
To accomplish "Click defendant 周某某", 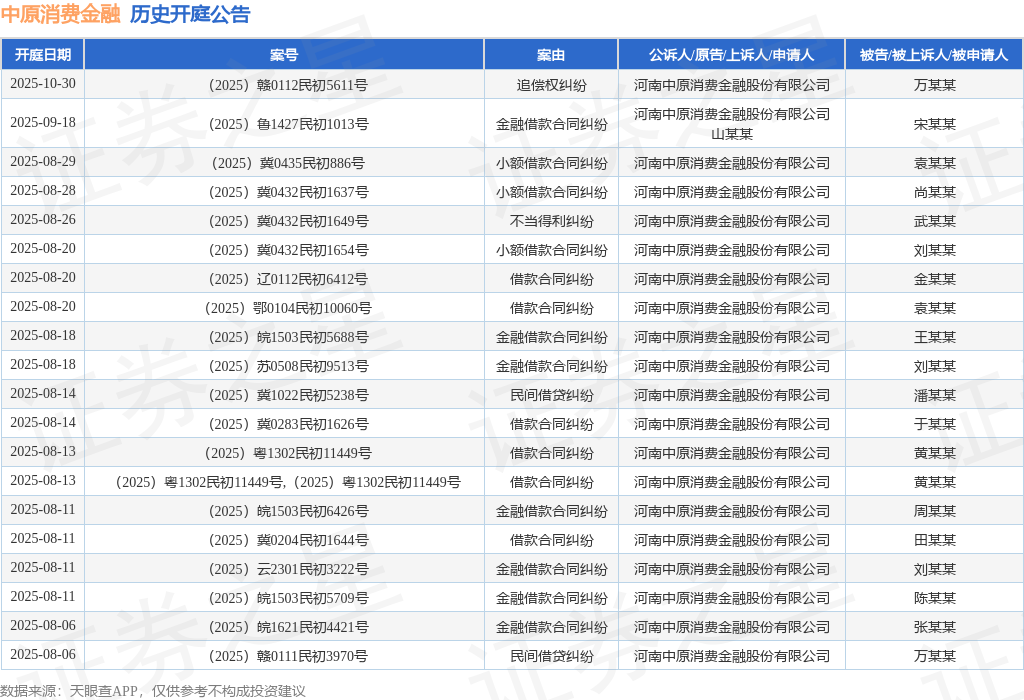I will (x=935, y=511).
